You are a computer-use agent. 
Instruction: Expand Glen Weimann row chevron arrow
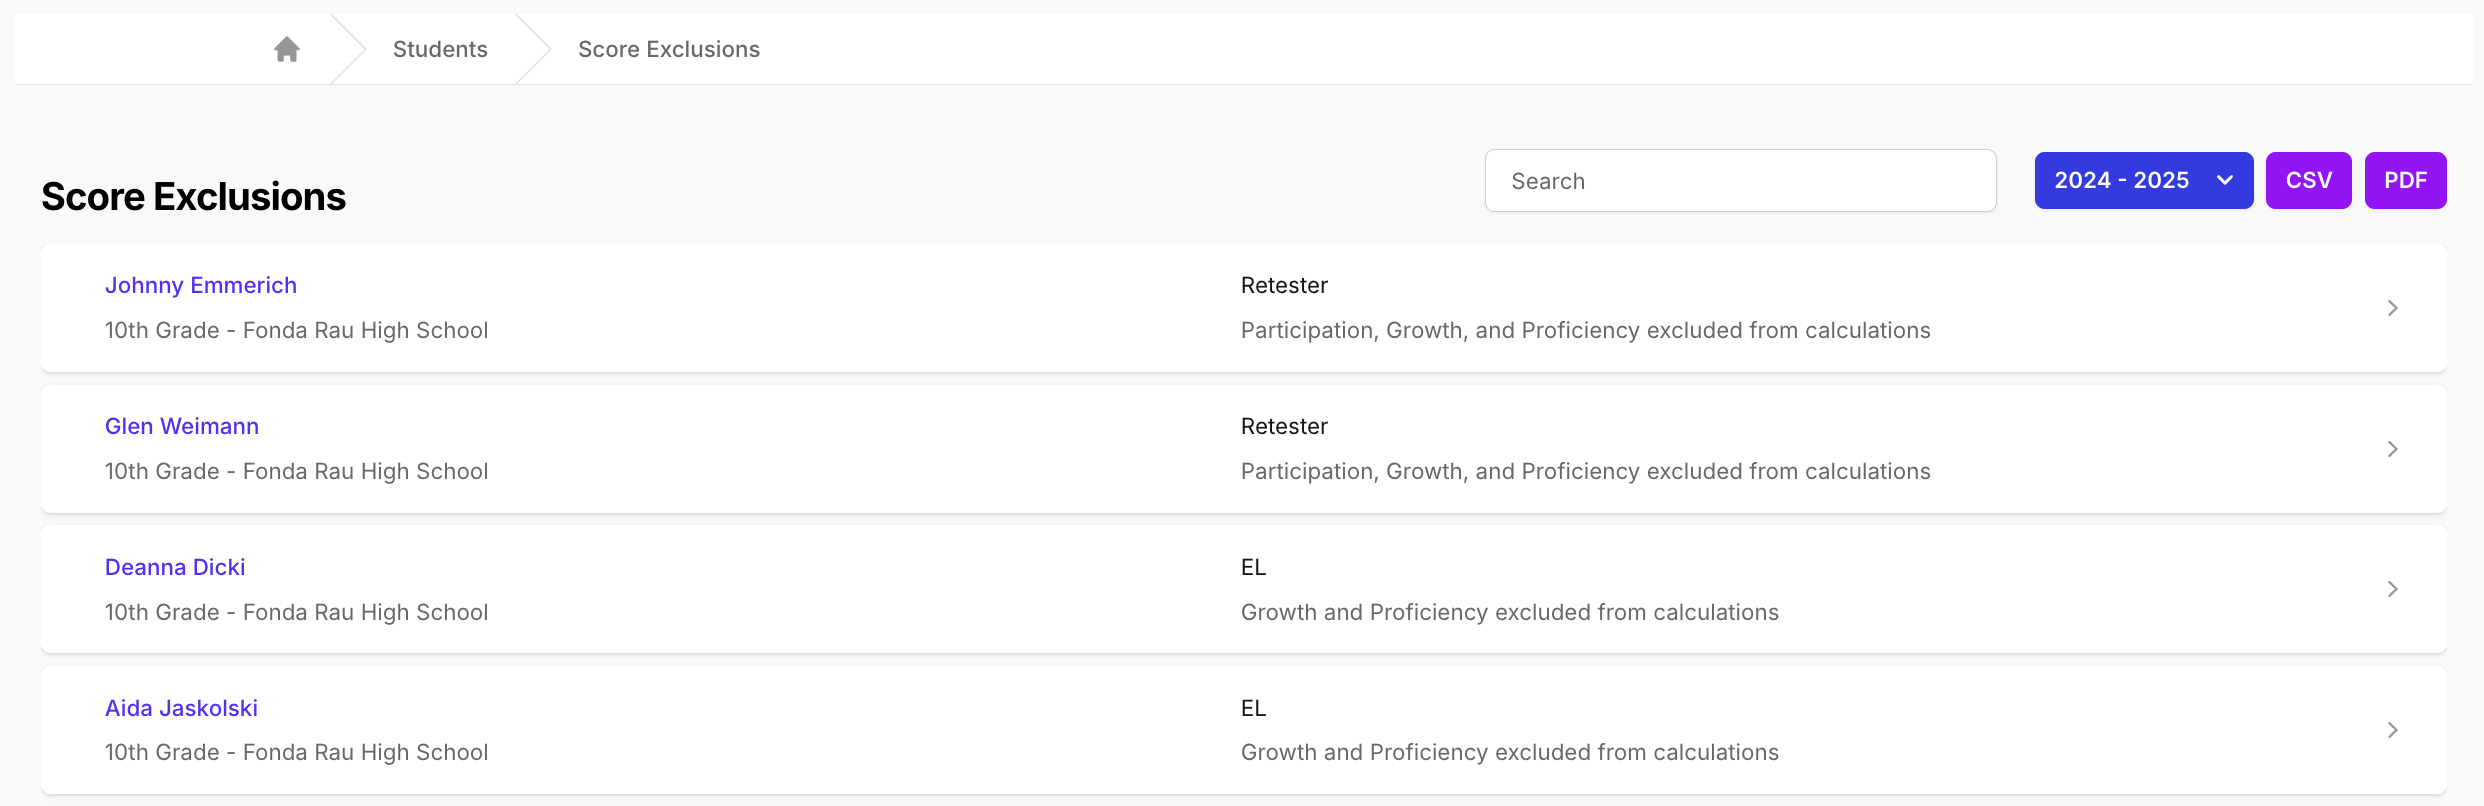tap(2392, 449)
